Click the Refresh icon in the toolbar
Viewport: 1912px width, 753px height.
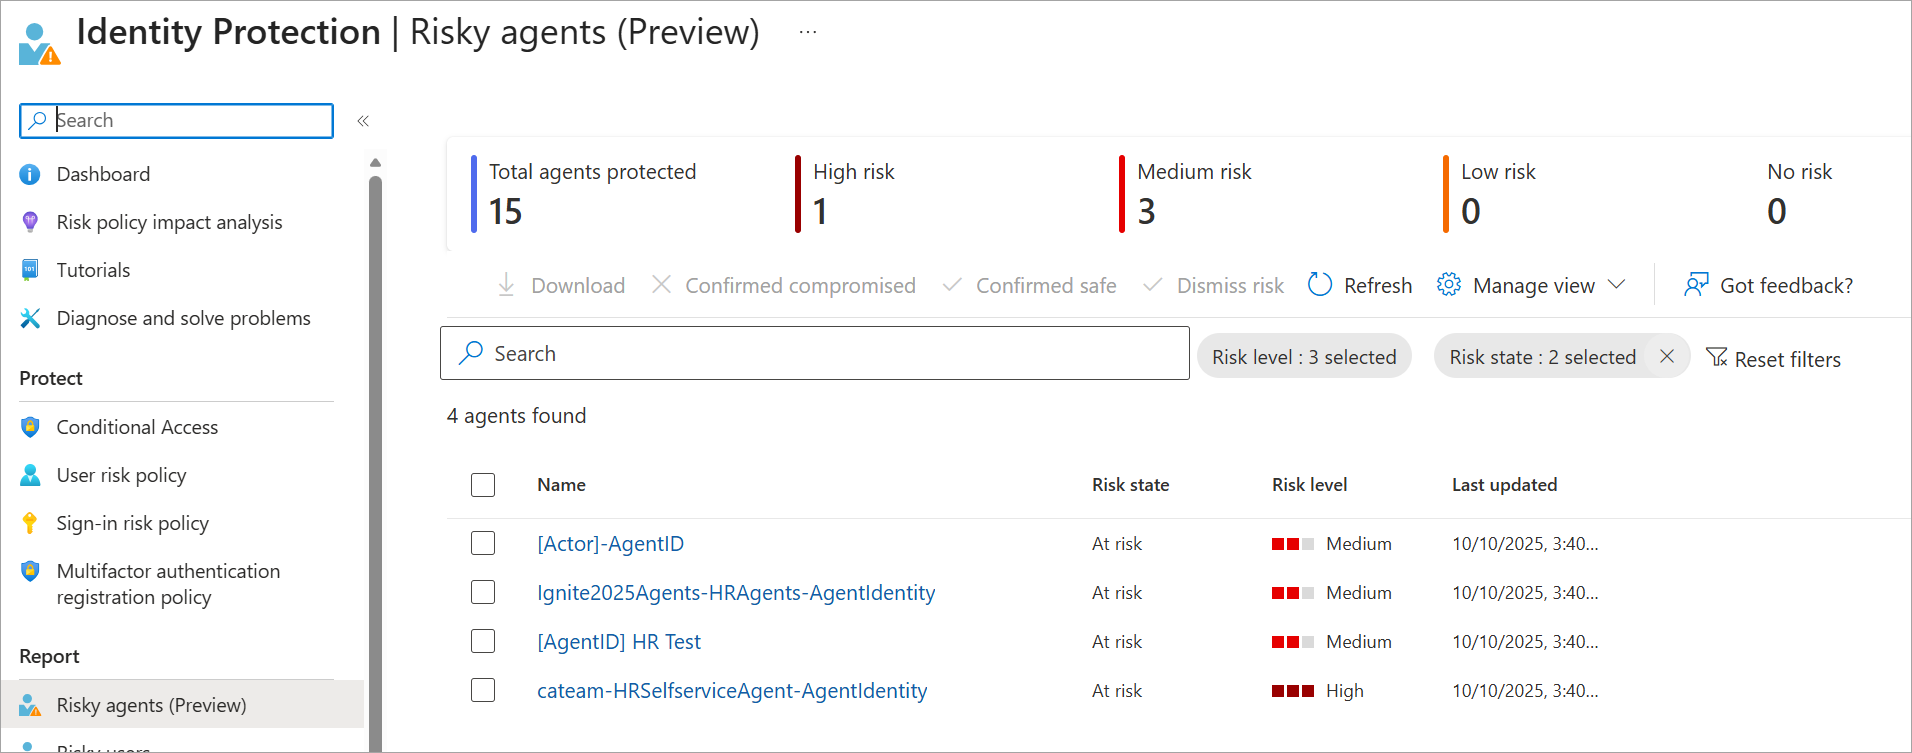[x=1320, y=285]
